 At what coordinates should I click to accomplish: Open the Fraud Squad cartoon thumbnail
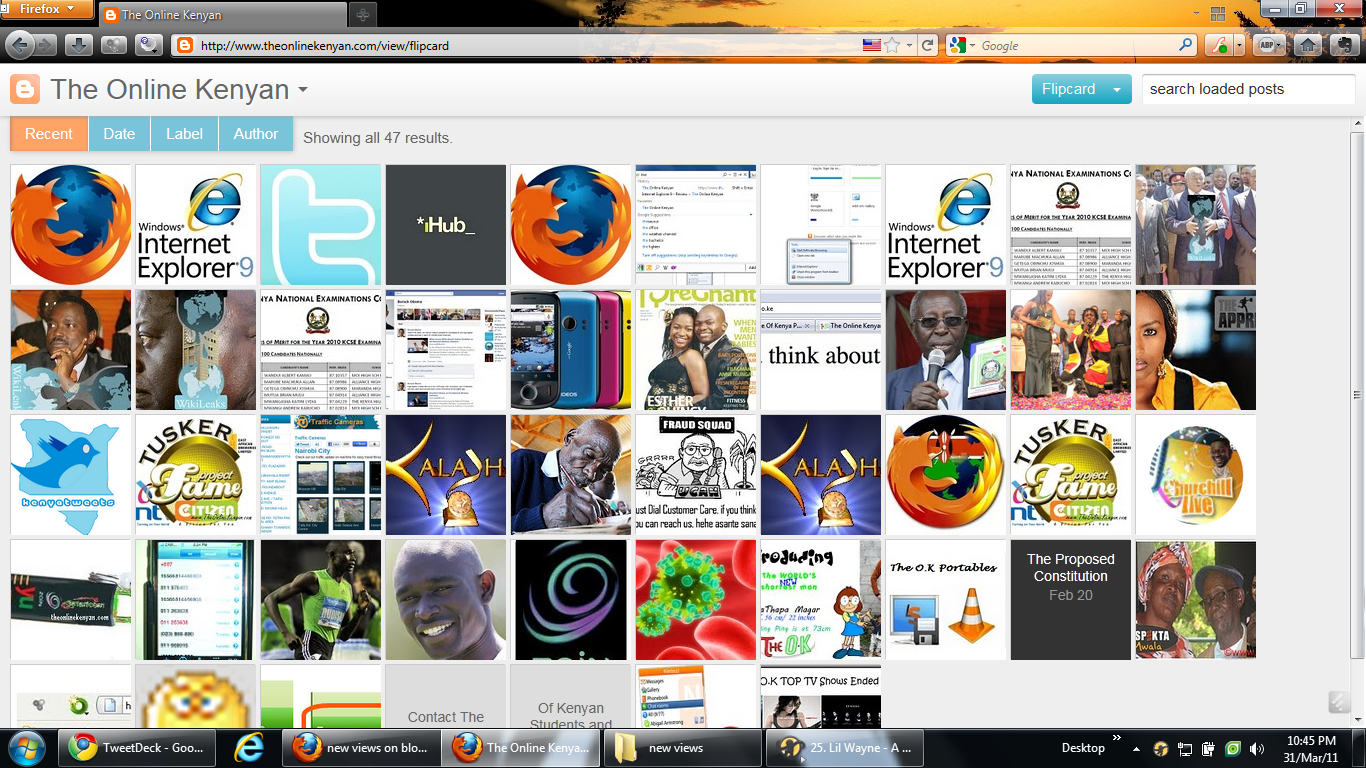(696, 475)
